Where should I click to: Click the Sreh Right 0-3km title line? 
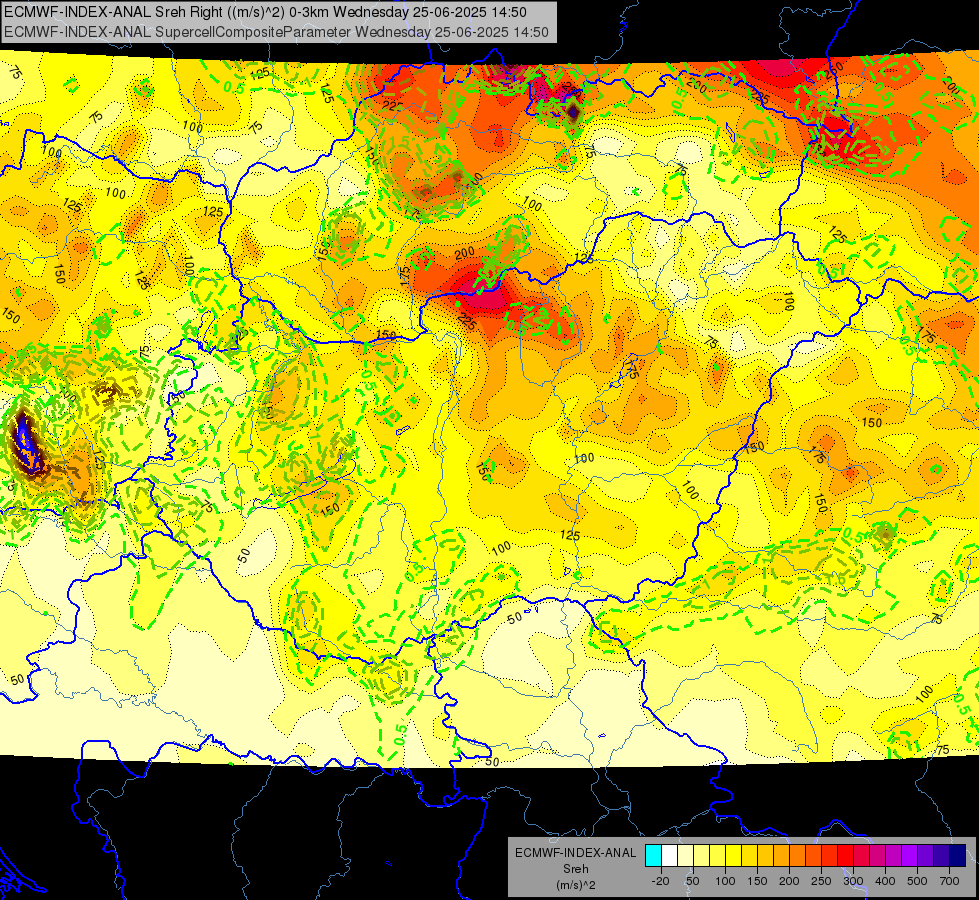265,12
